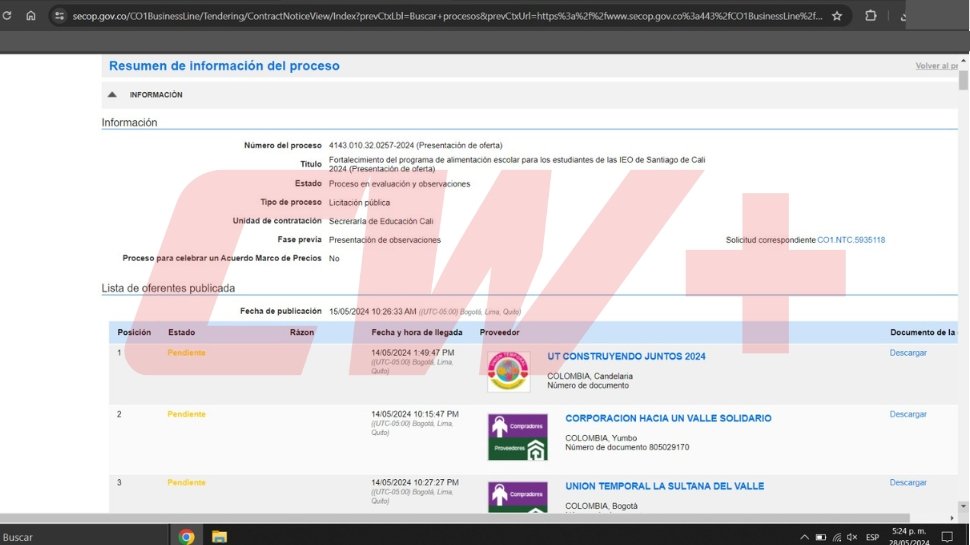Click the secop.gov.co address bar URL
This screenshot has width=970, height=545.
point(447,16)
